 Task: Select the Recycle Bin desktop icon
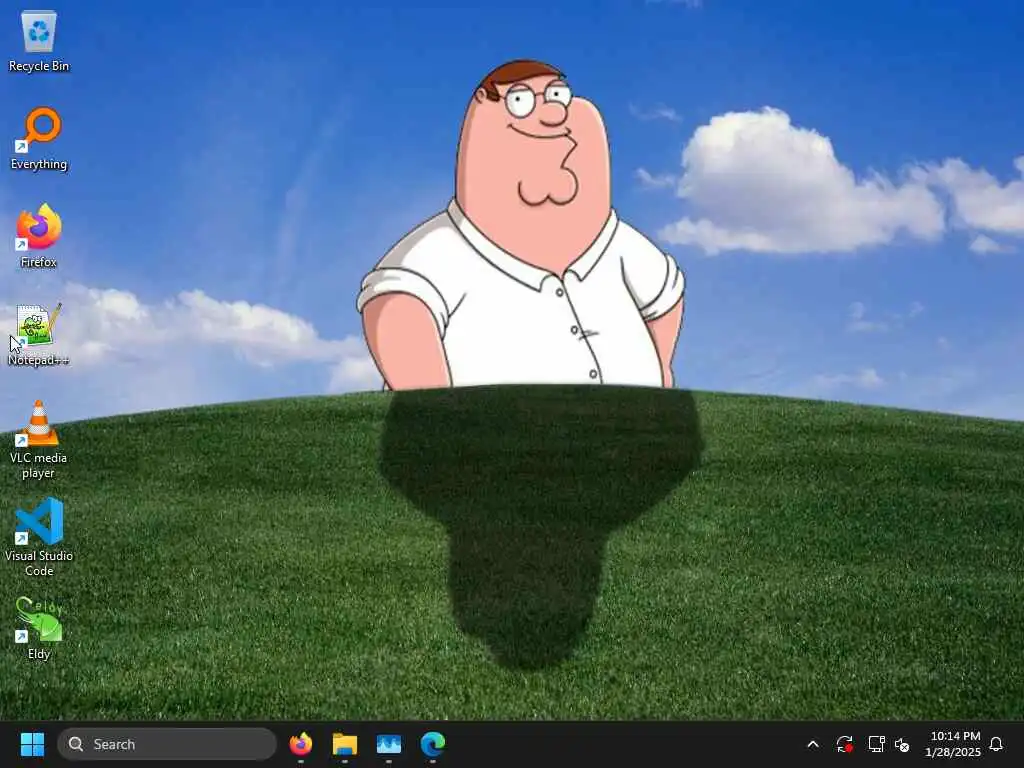39,40
